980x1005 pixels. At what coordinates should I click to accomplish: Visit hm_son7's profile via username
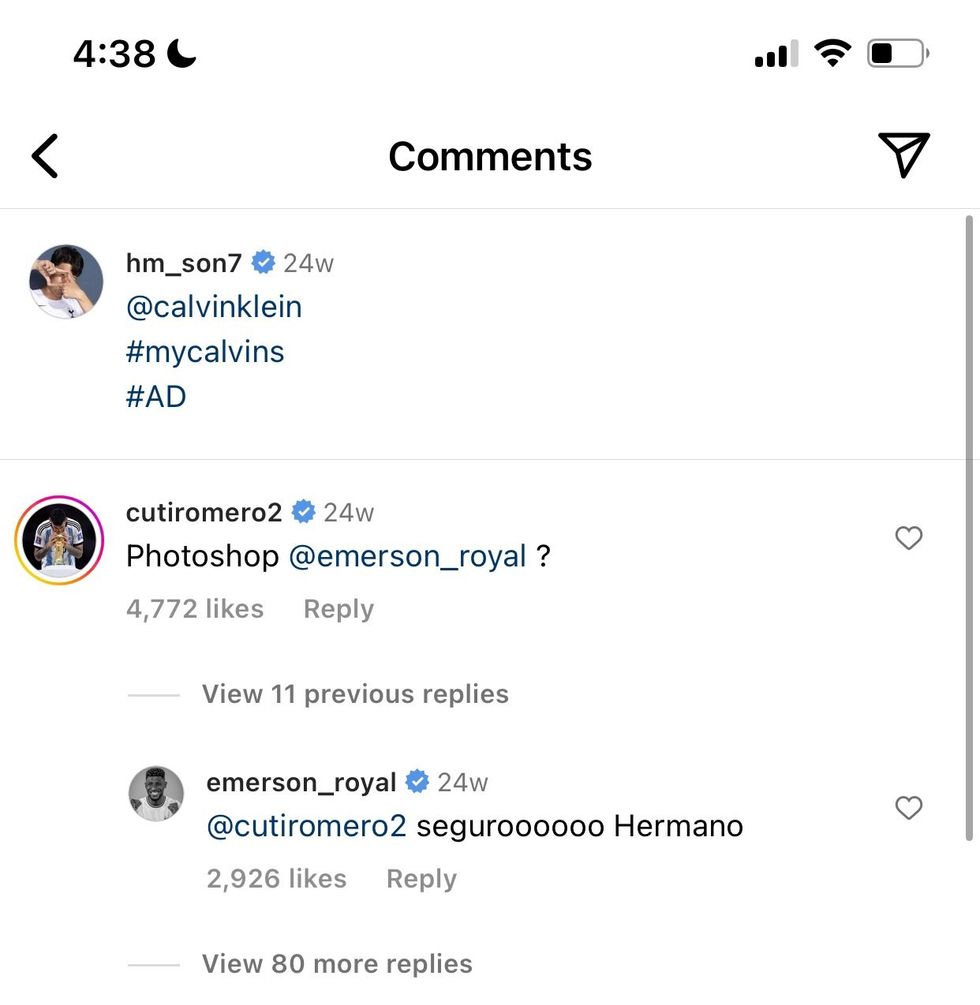tap(182, 262)
